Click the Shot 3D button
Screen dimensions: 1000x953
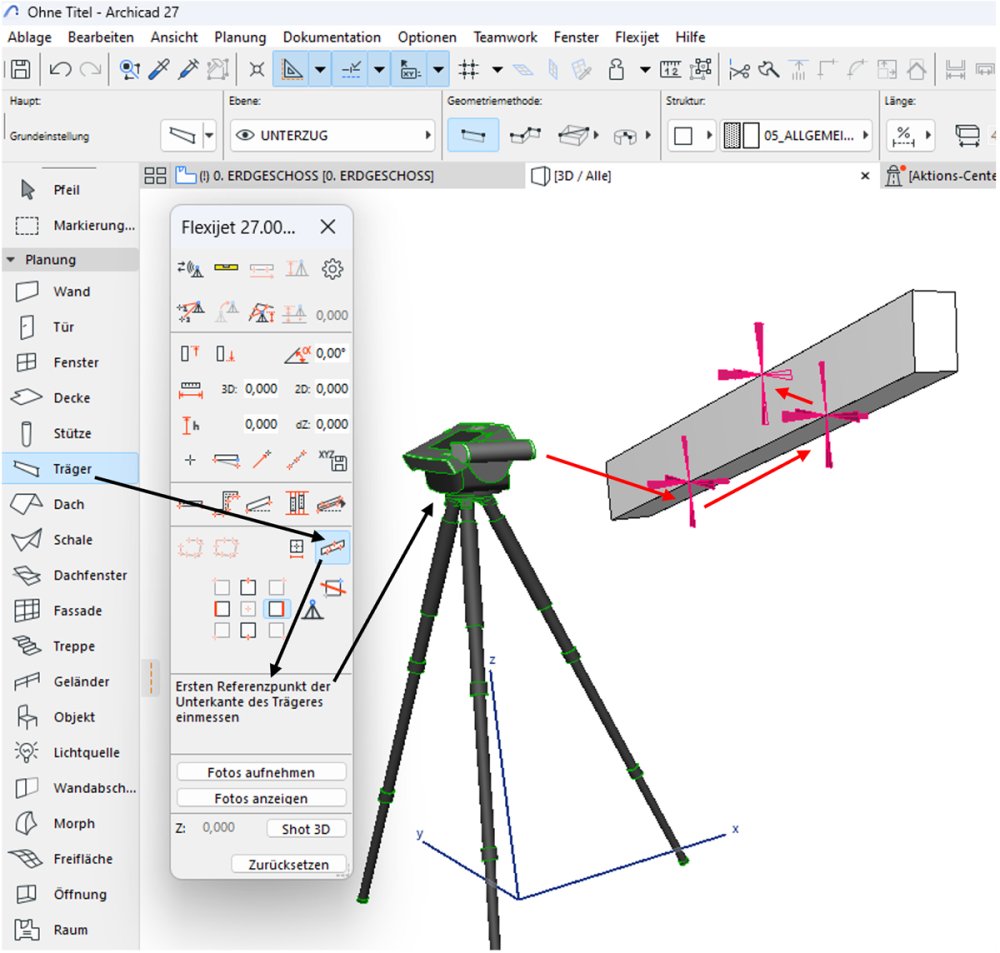click(x=306, y=828)
